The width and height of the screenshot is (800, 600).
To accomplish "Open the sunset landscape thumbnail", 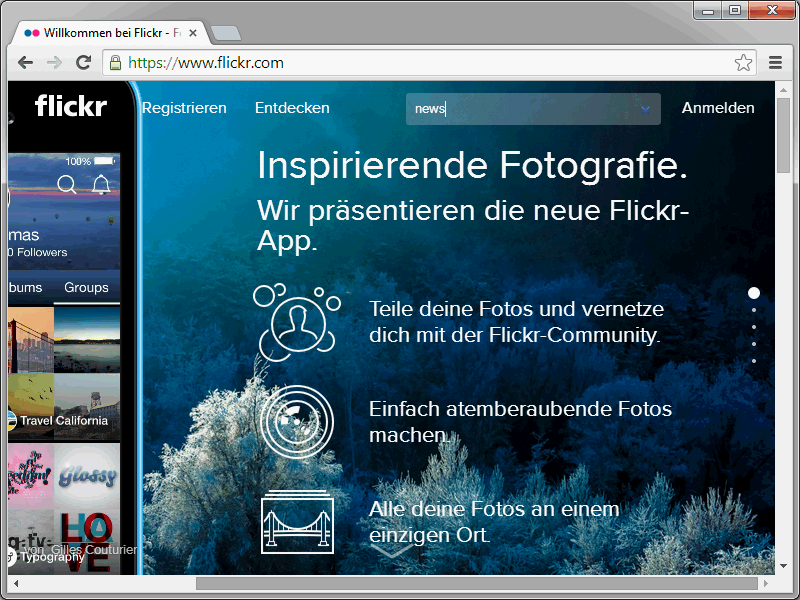I will [87, 340].
